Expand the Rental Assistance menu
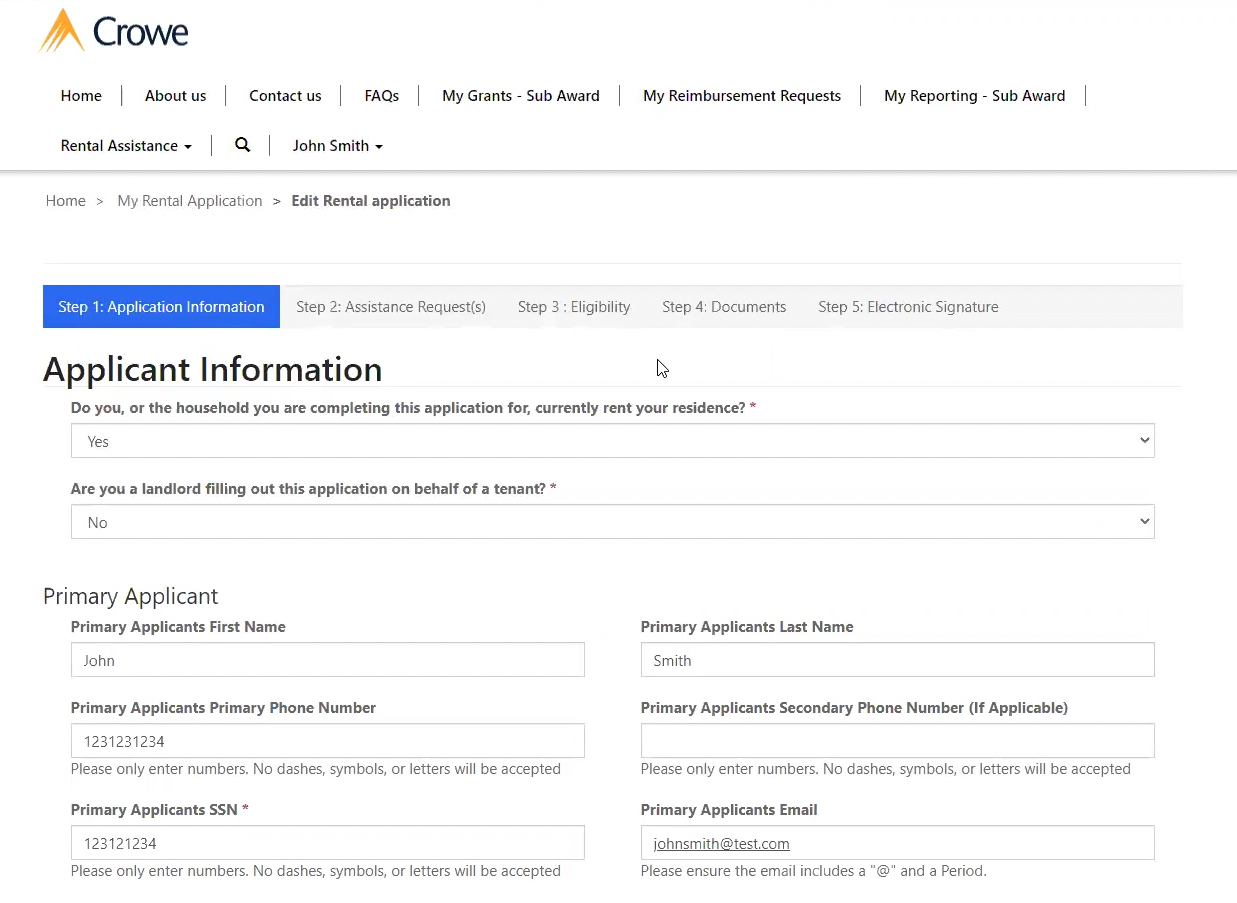 126,146
